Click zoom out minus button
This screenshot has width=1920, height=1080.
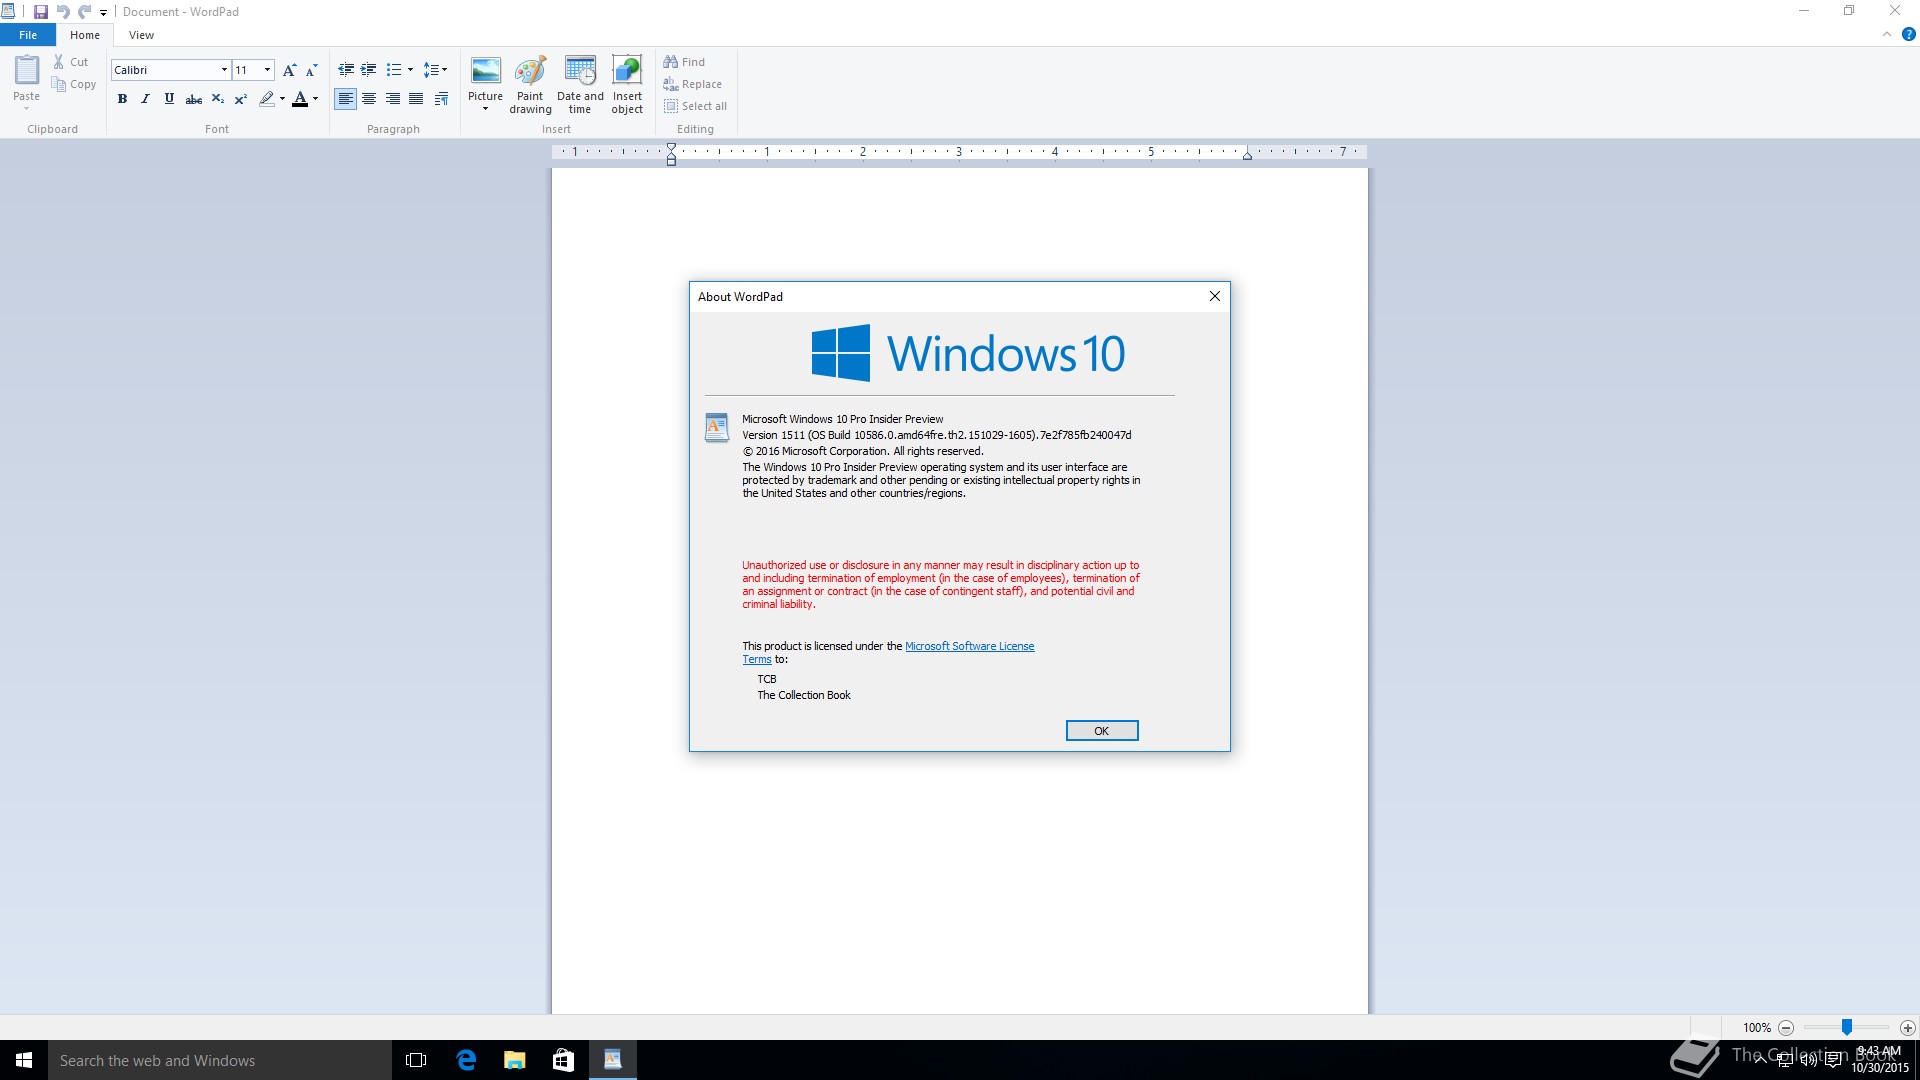coord(1785,1028)
